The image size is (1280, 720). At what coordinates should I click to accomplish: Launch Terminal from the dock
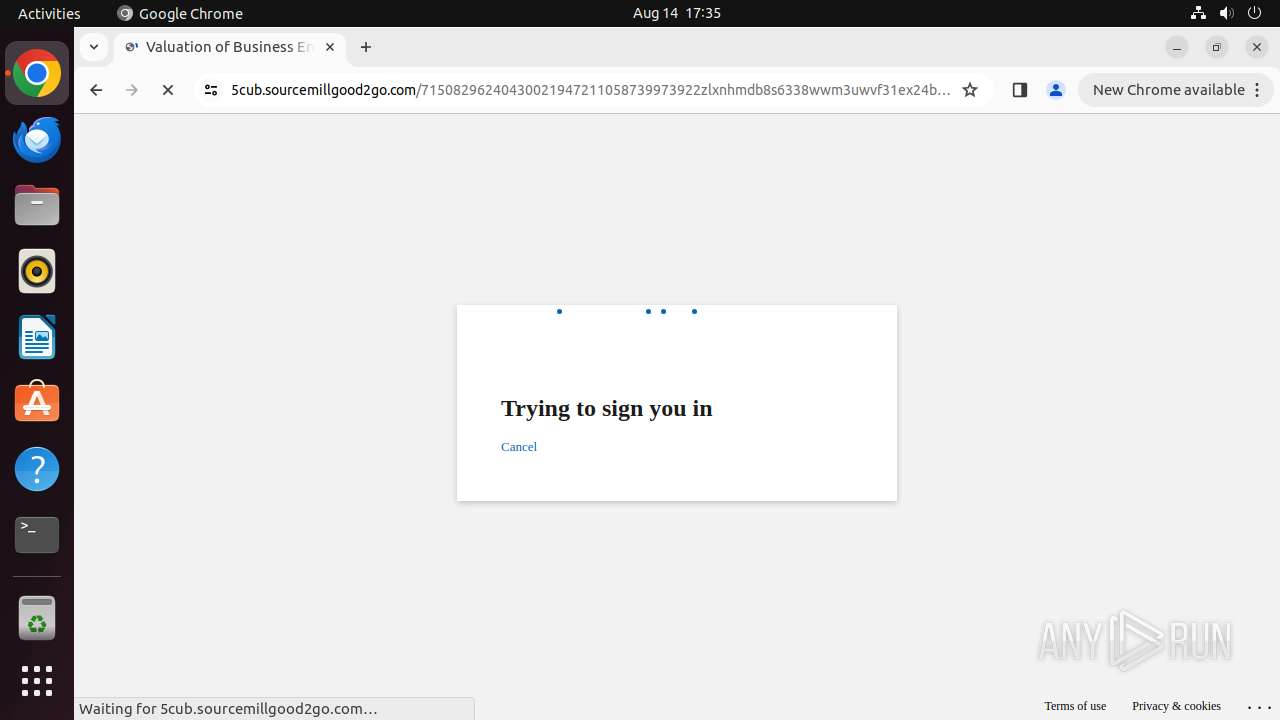point(37,535)
